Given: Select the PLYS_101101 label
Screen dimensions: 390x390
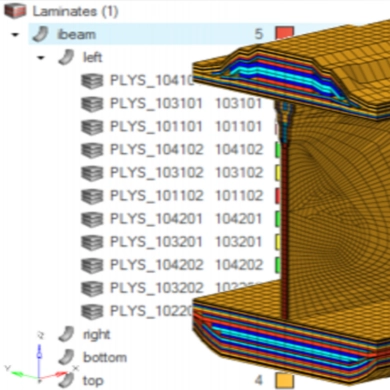Looking at the screenshot, I should coord(156,127).
